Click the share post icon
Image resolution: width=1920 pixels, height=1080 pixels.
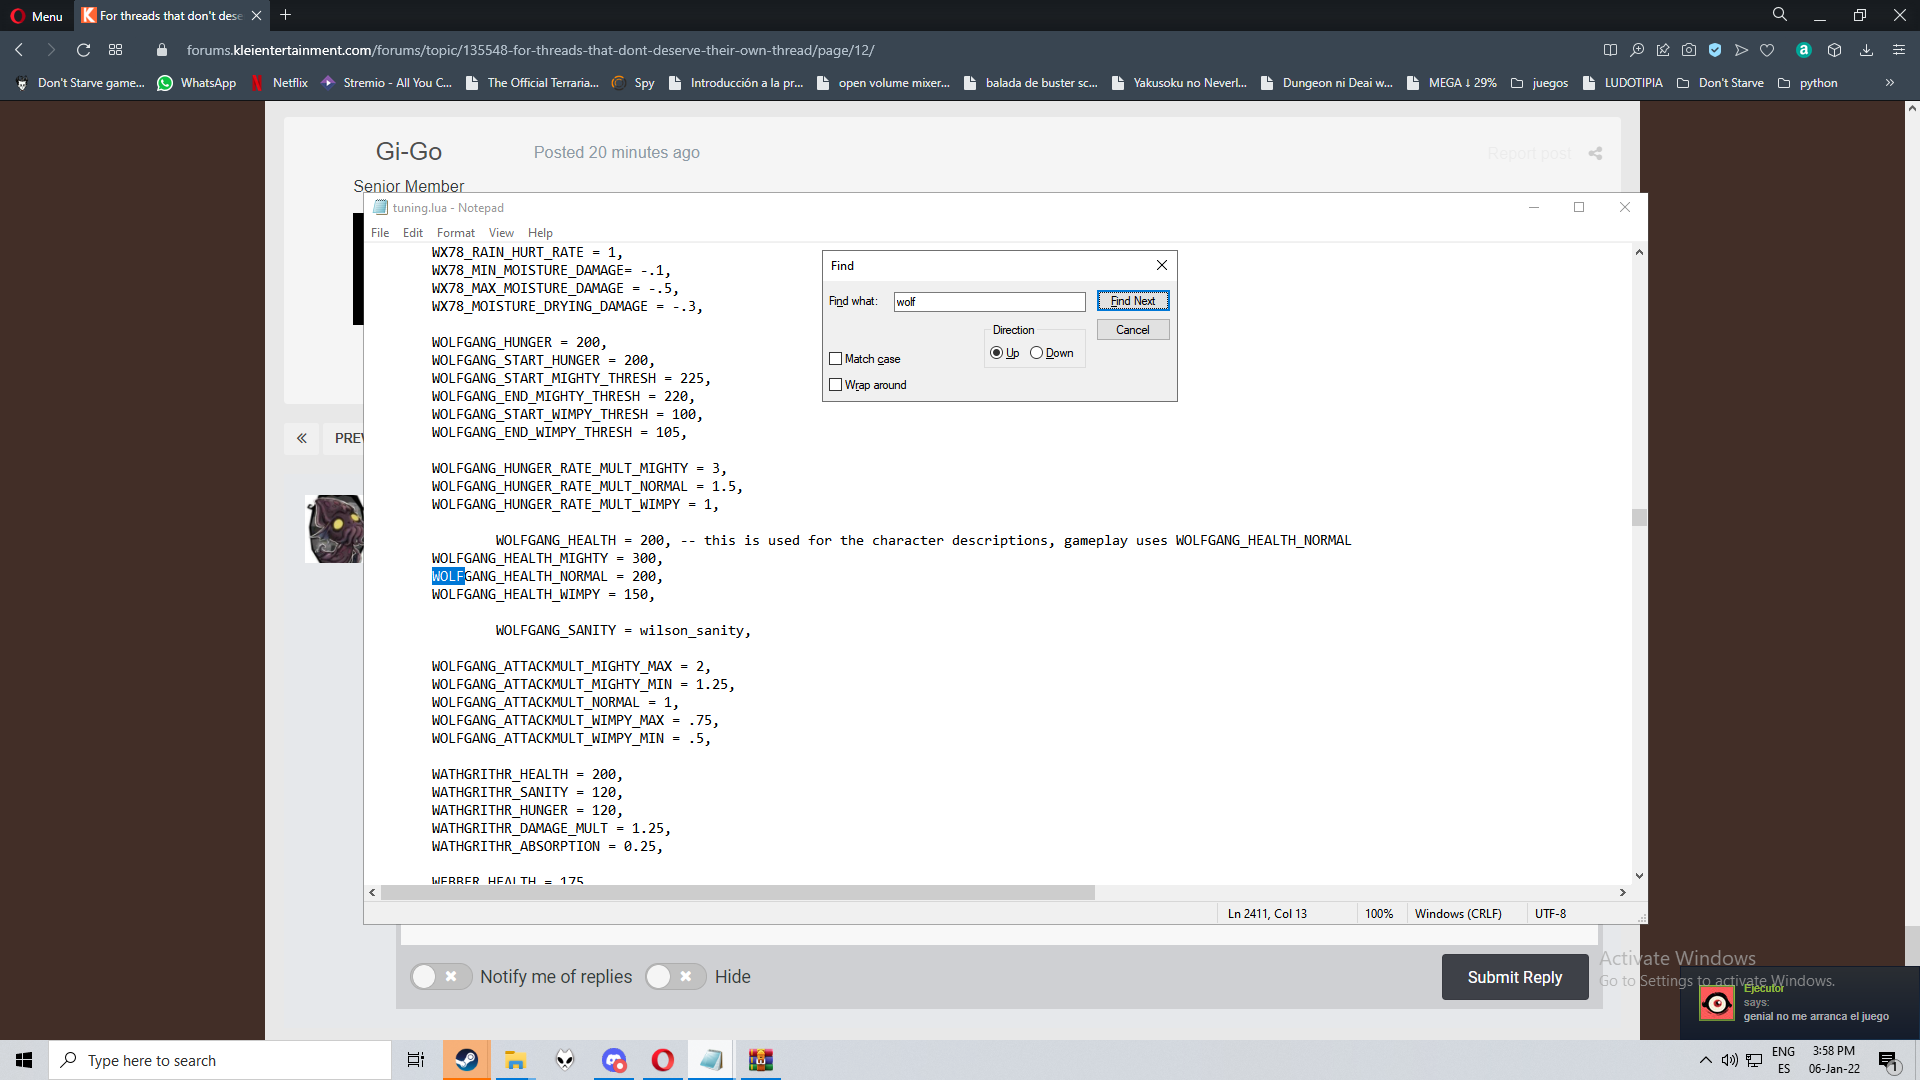click(x=1596, y=153)
